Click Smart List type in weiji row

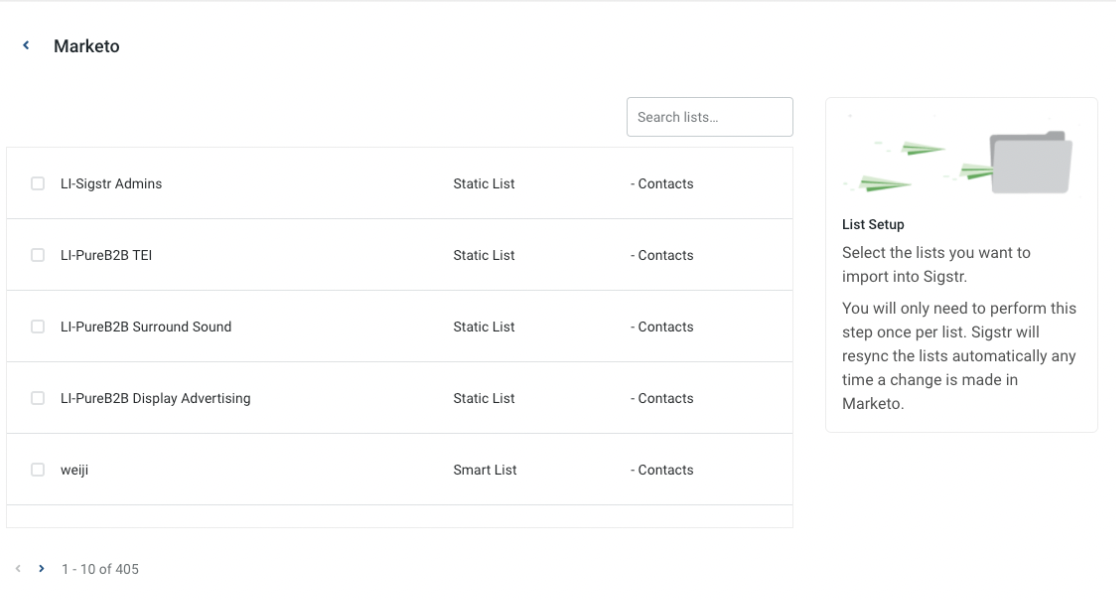click(x=485, y=470)
